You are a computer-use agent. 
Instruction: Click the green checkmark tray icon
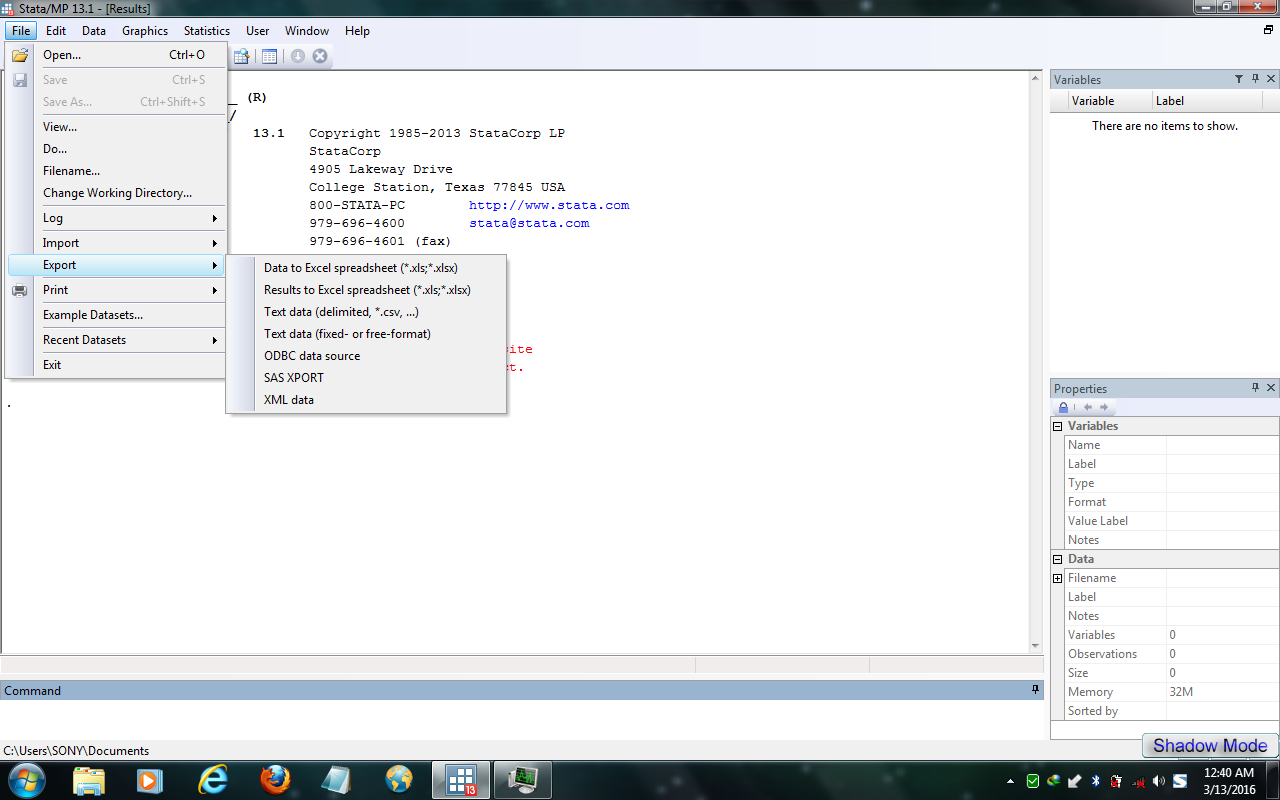(x=1033, y=781)
